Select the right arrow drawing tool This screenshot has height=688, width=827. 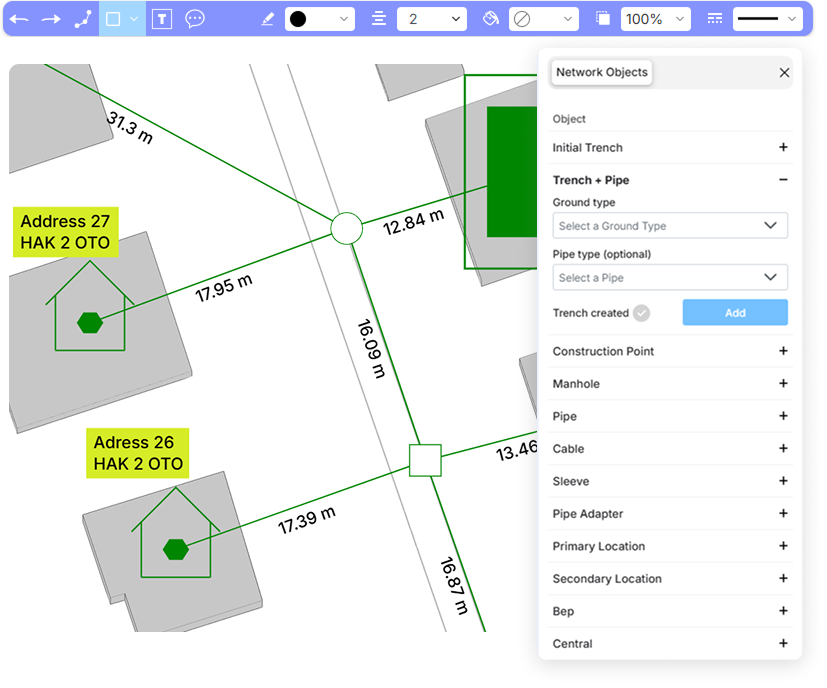pos(51,19)
